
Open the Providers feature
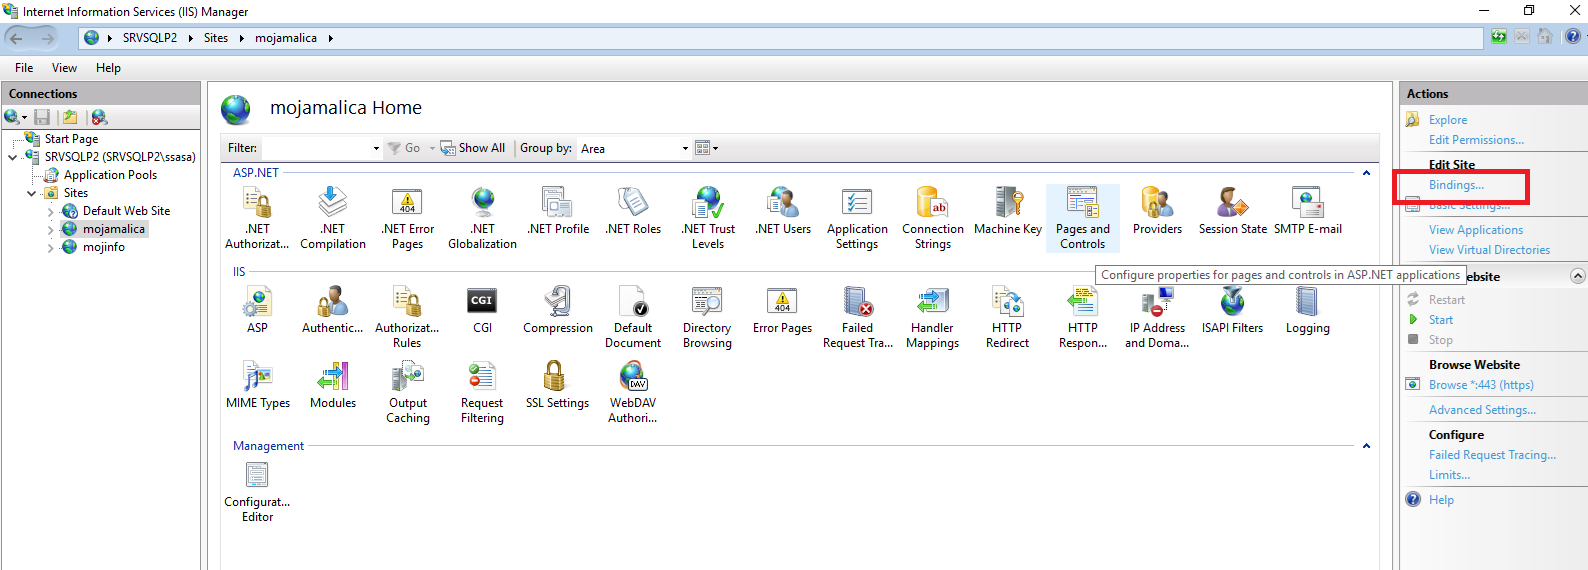(1157, 210)
